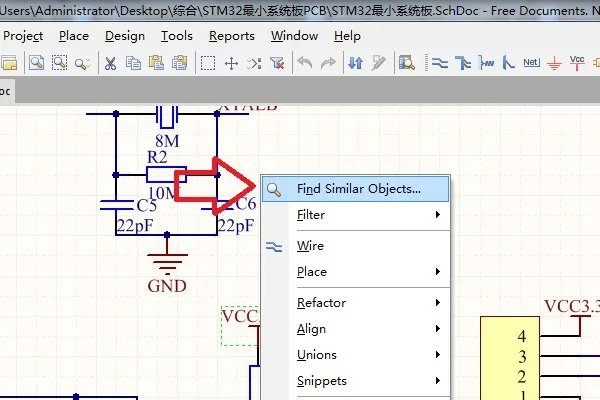
Task: Click the Print Preview toolbar icon
Action: point(36,63)
